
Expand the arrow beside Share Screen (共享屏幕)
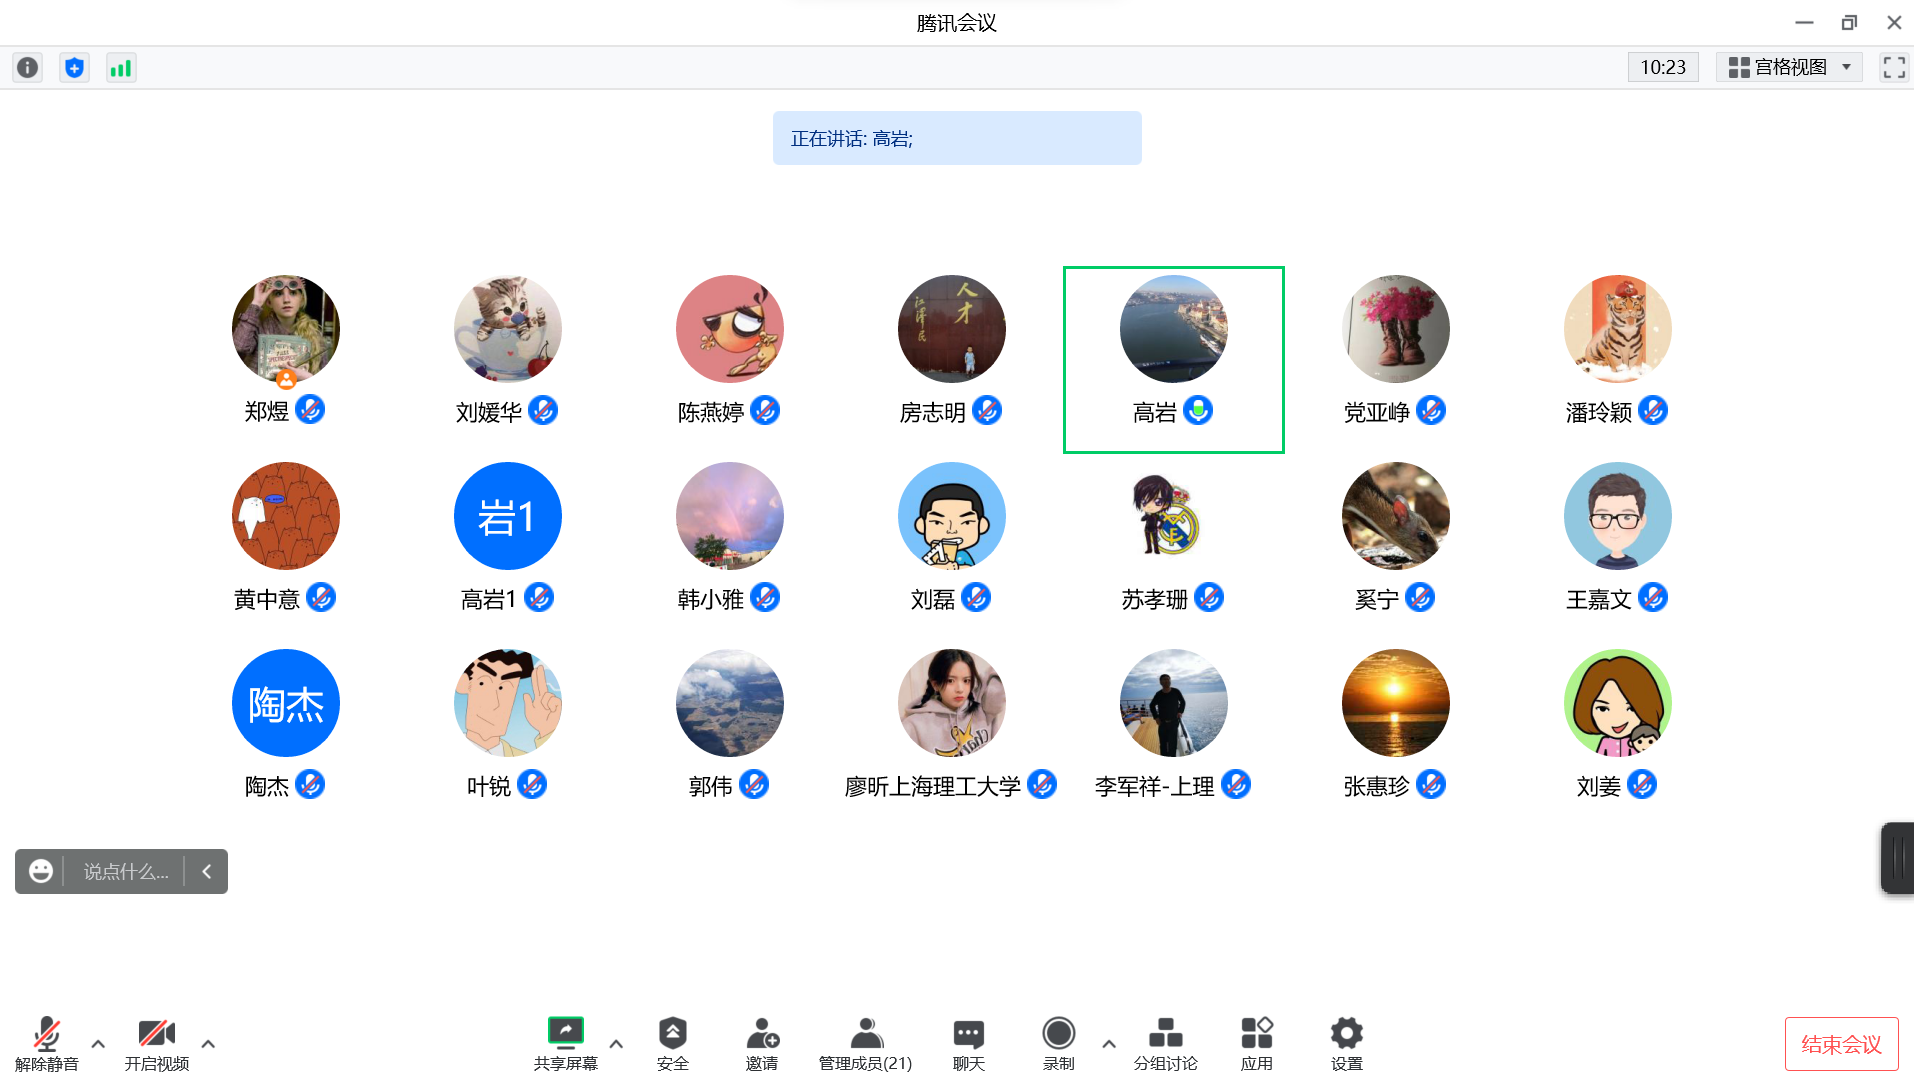pos(616,1043)
